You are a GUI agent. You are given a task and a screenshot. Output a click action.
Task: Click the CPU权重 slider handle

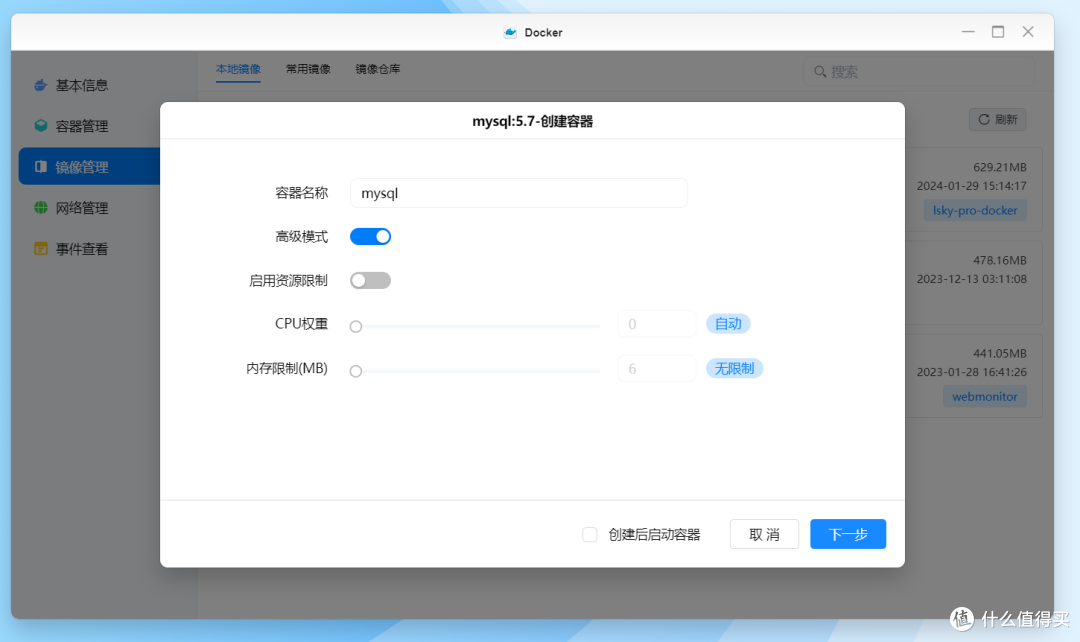pos(355,327)
